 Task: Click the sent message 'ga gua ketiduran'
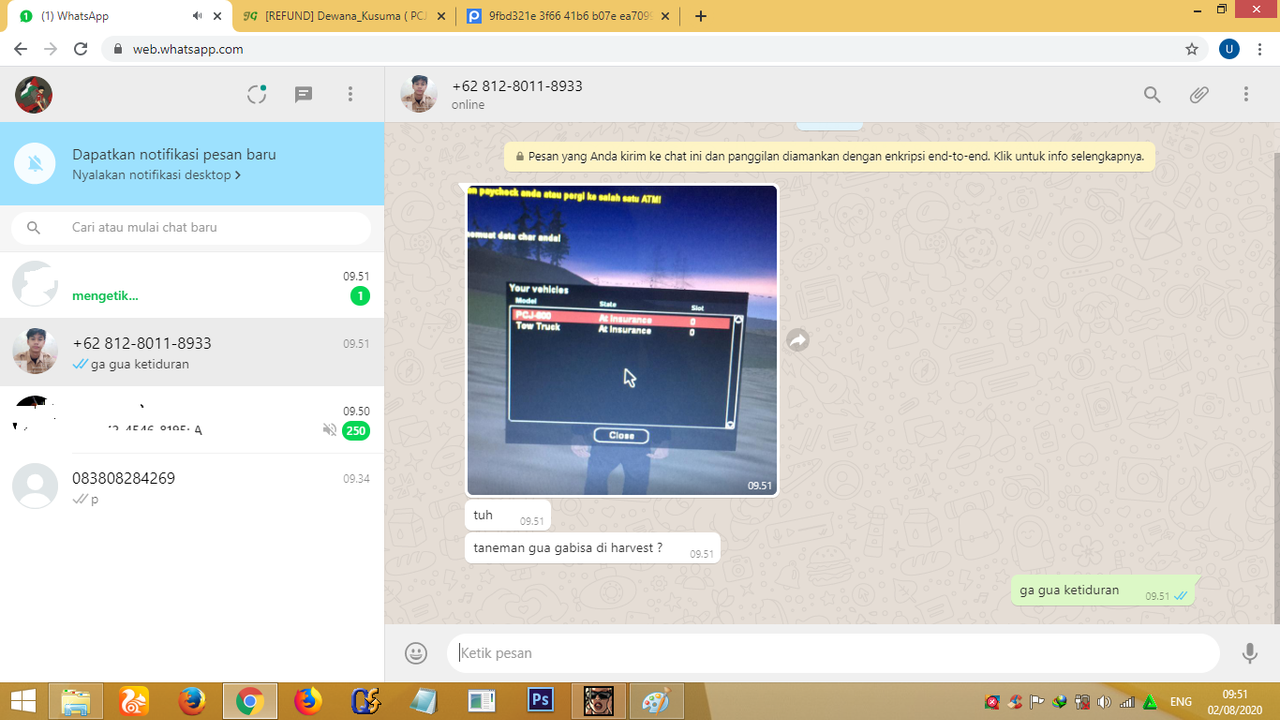(1103, 591)
